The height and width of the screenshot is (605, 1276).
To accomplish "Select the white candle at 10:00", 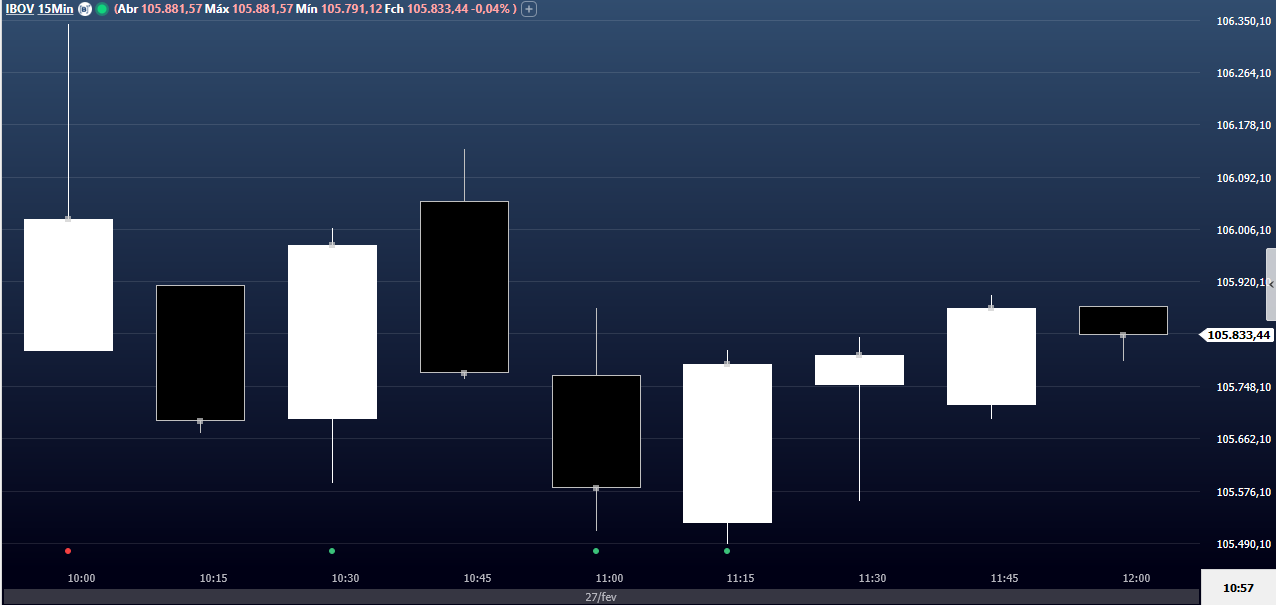I will [68, 285].
